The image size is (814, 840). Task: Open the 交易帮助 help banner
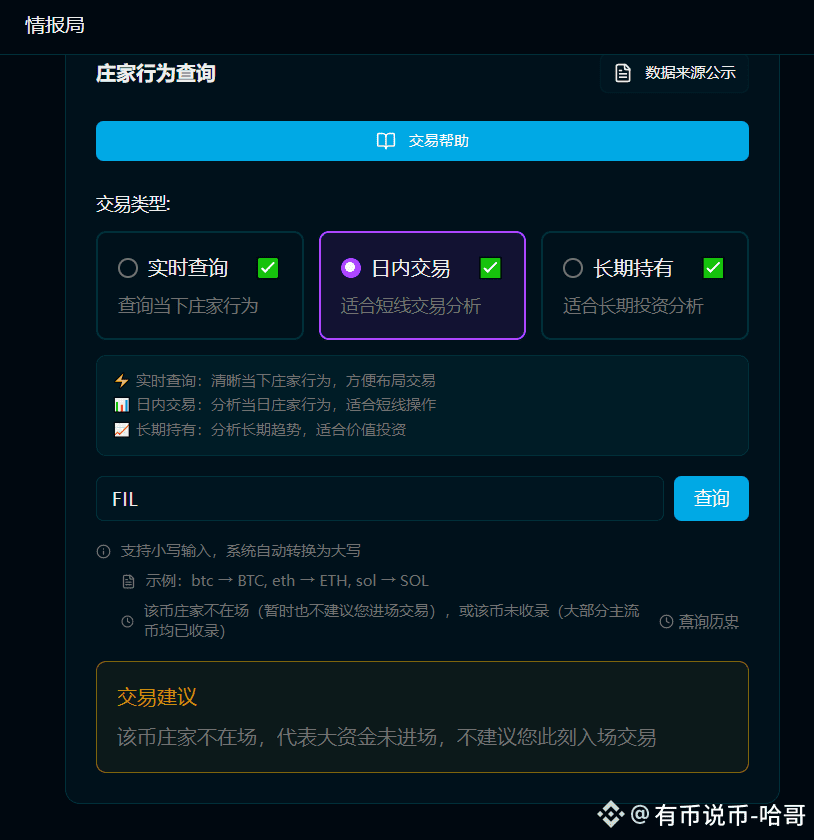click(x=422, y=141)
